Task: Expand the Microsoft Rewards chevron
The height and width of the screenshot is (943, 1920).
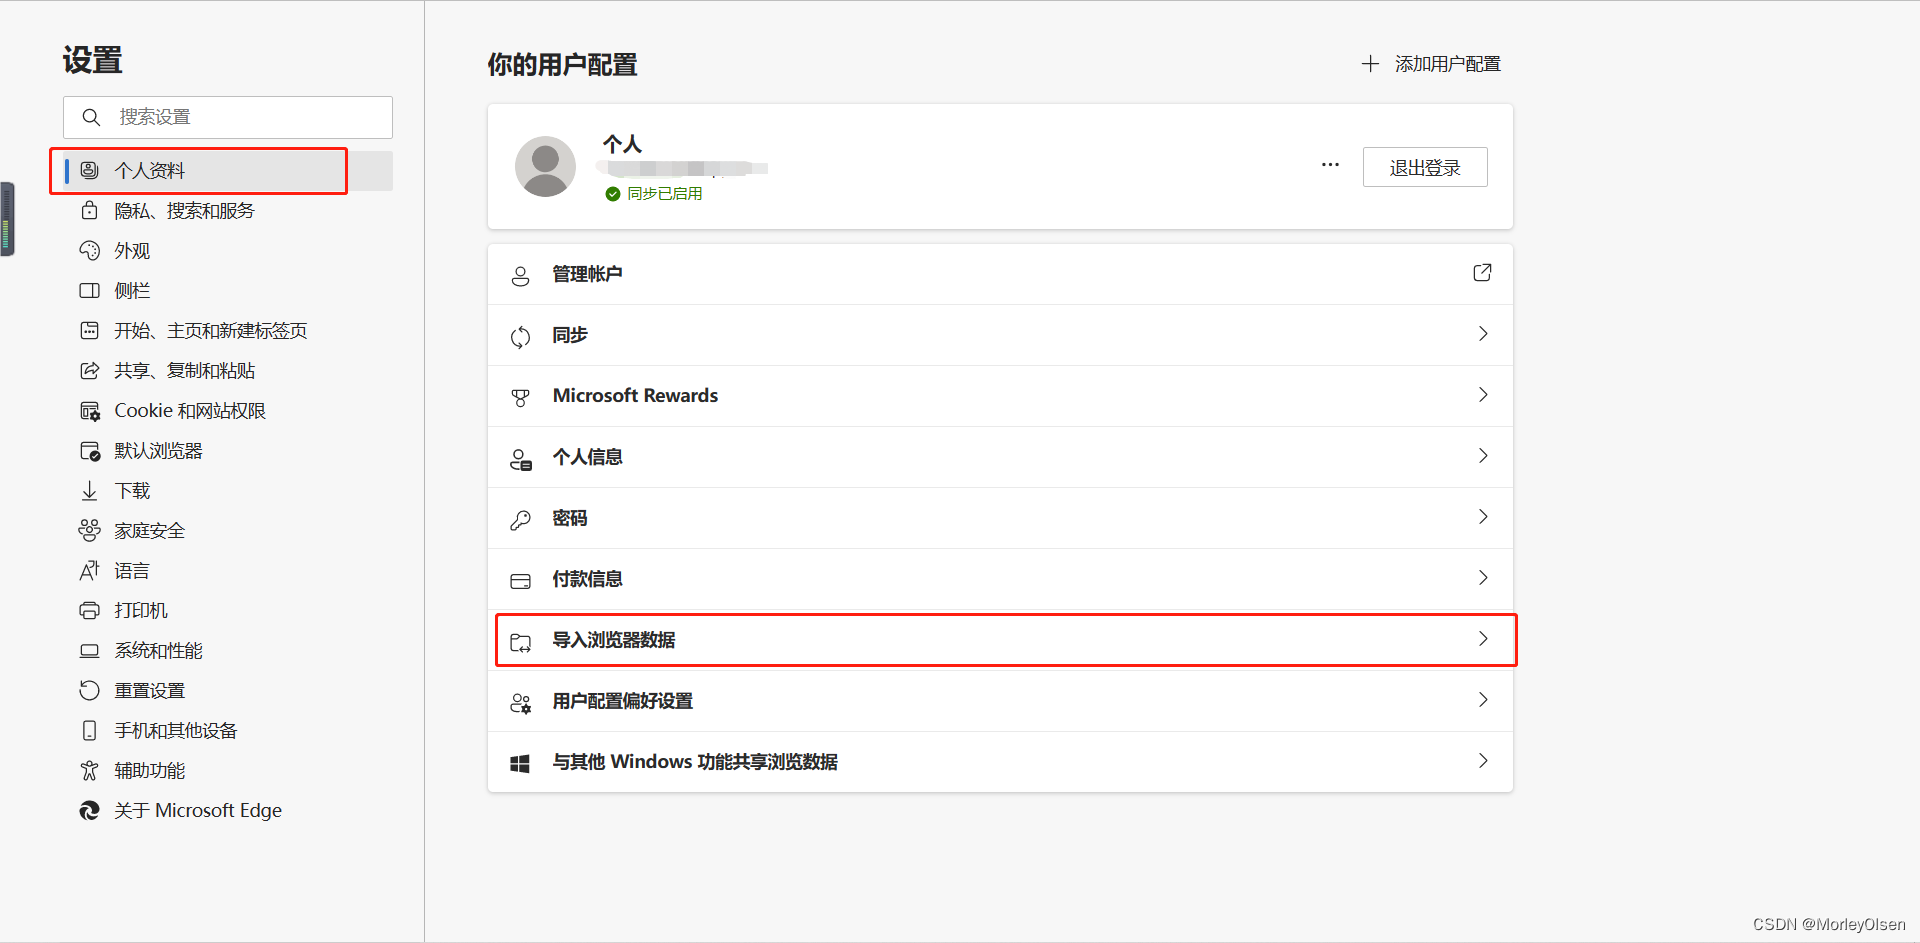Action: (x=1483, y=394)
